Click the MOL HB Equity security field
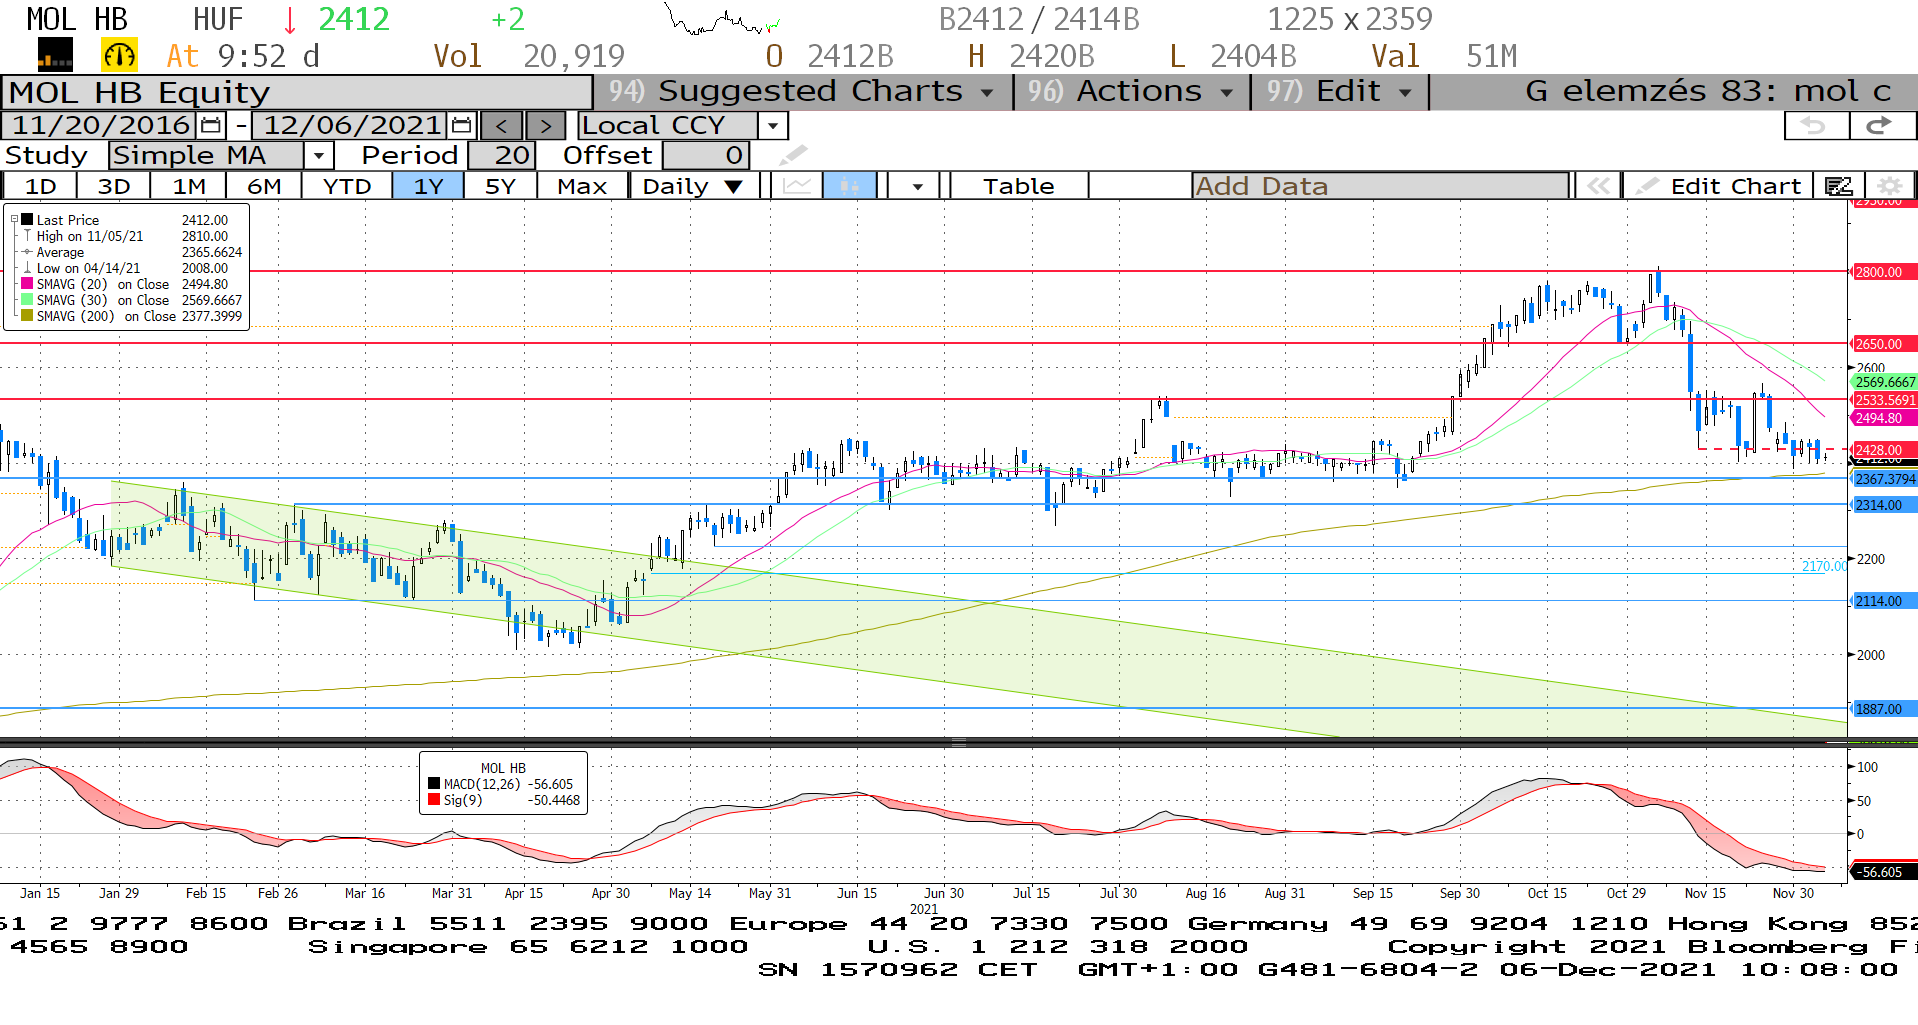 pos(297,92)
